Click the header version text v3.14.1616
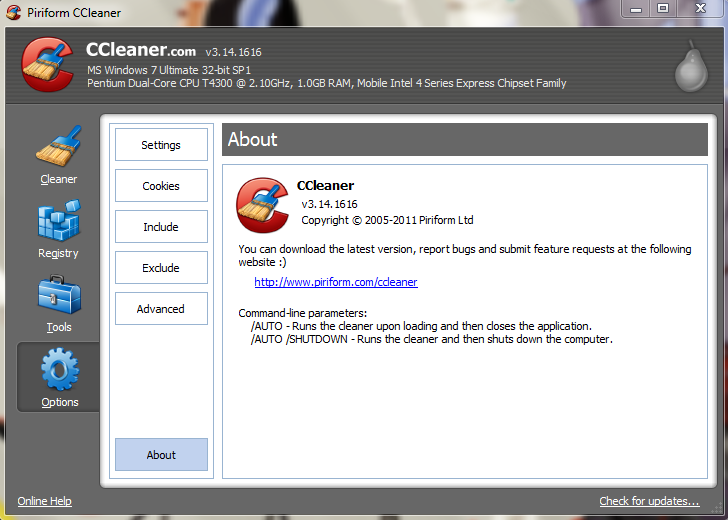The height and width of the screenshot is (520, 728). 234,52
